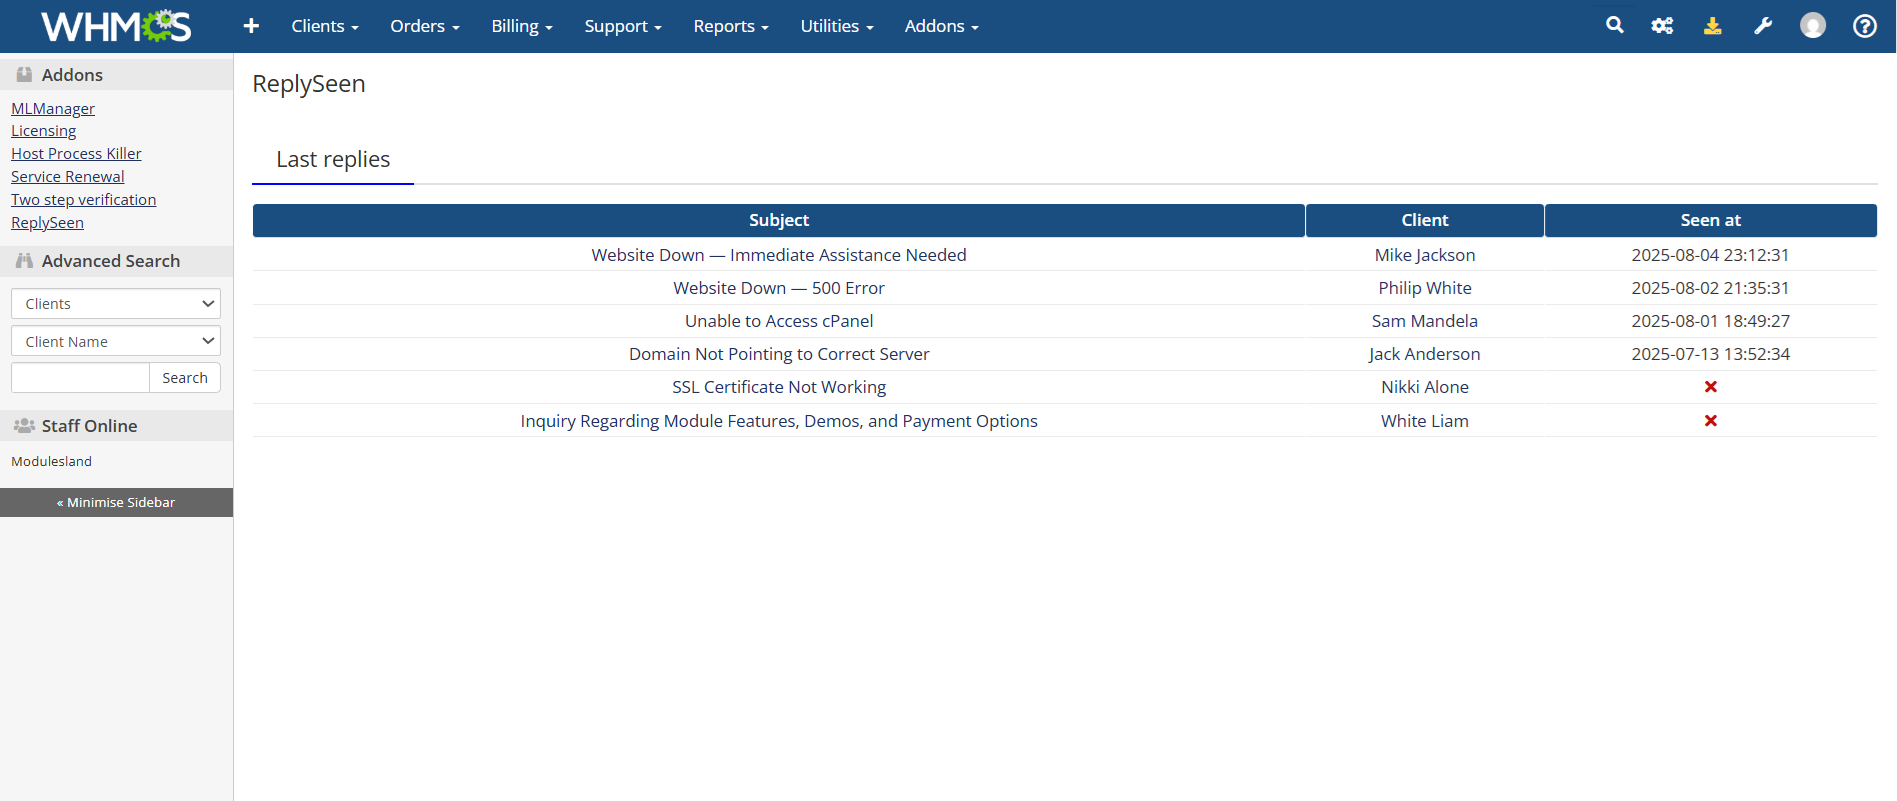The width and height of the screenshot is (1897, 801).
Task: Open the automation gears icon
Action: [1662, 26]
